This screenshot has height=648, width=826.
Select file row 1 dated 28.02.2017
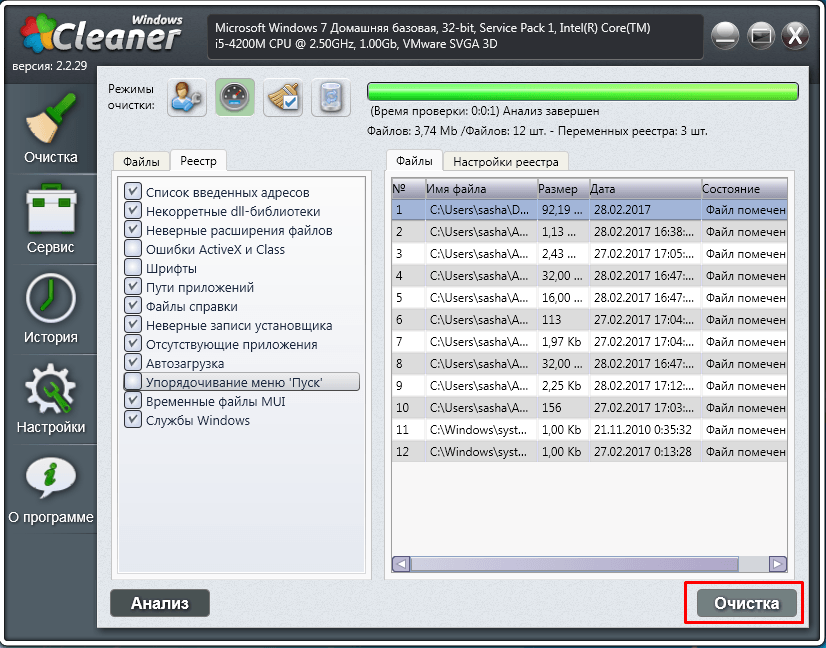tap(589, 210)
